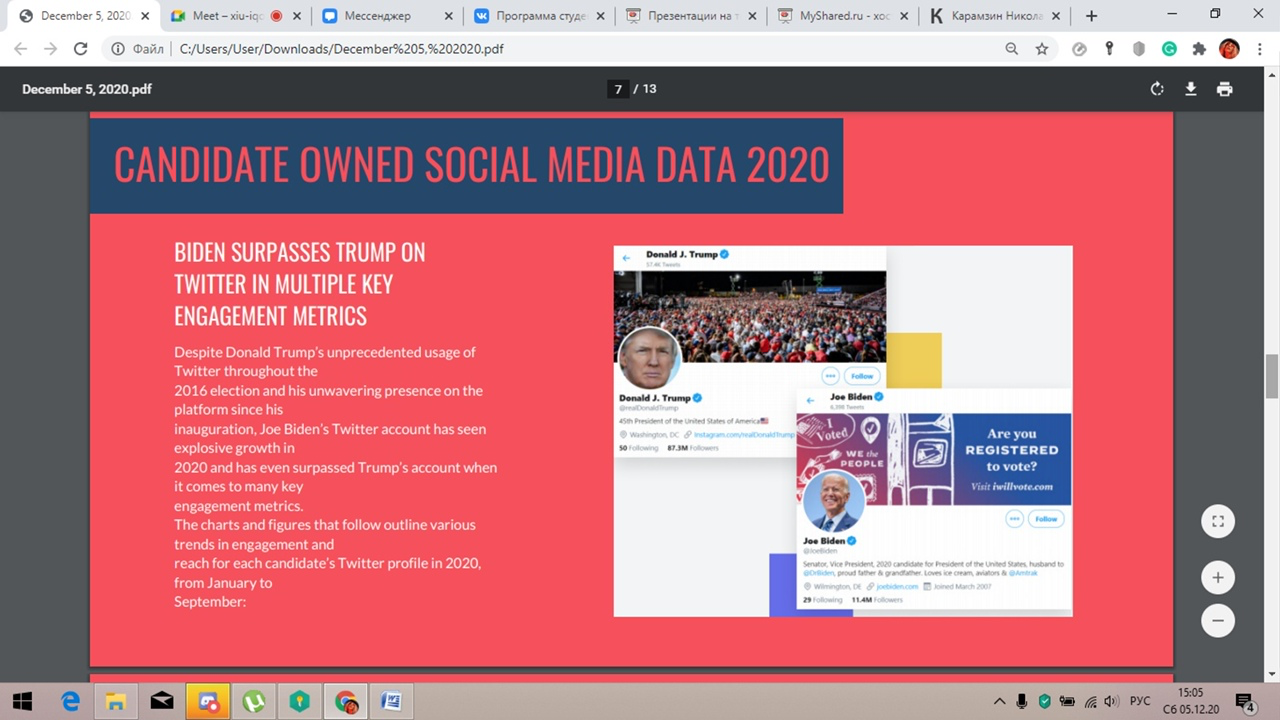This screenshot has width=1280, height=720.
Task: Close the December 5, 2020 tab
Action: [x=146, y=16]
